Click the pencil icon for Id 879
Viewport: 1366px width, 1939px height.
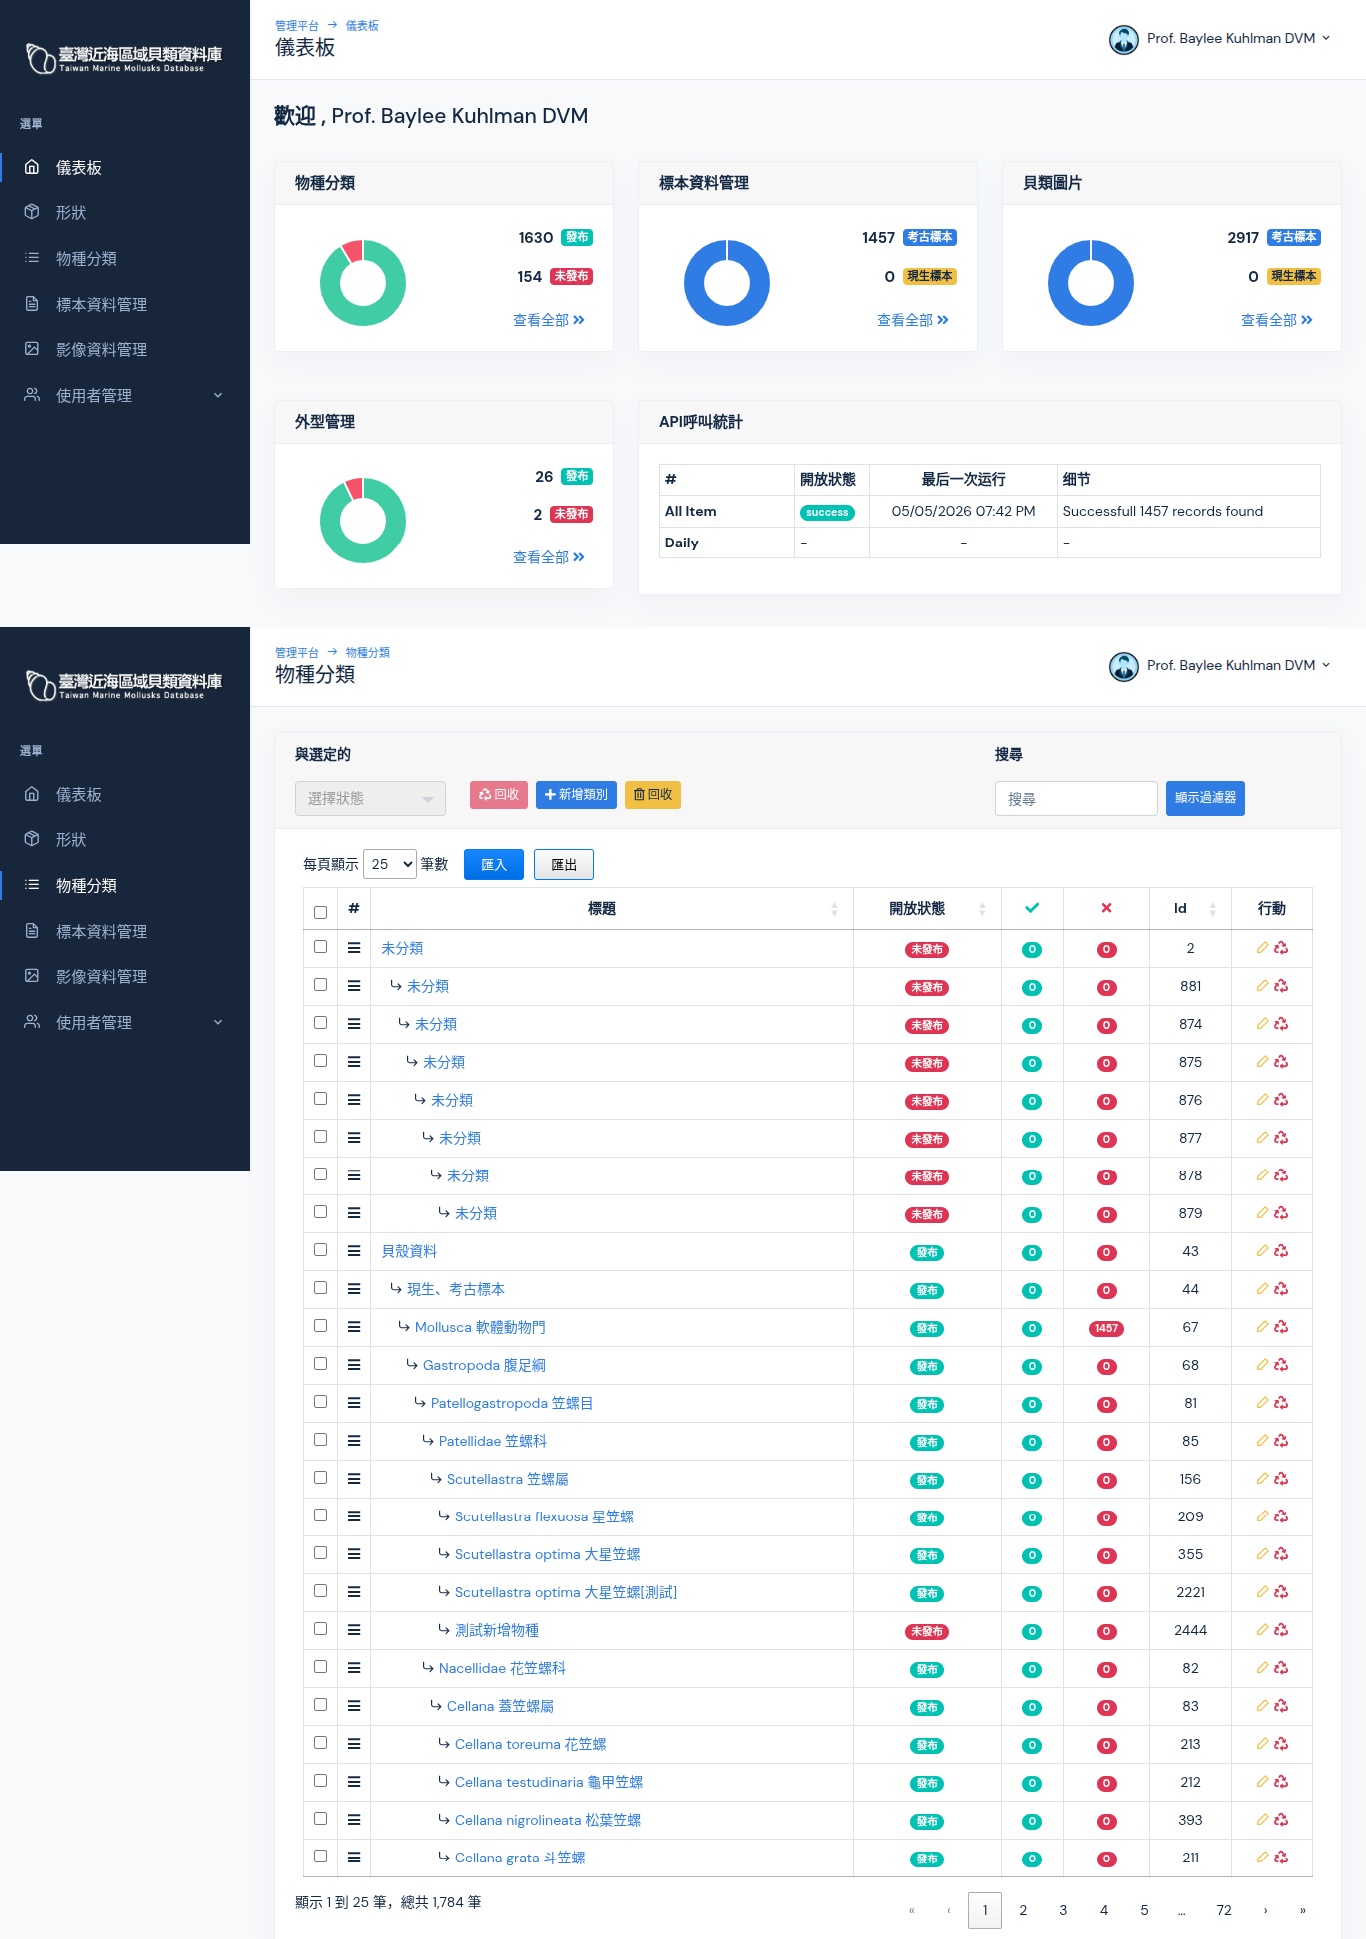point(1262,1213)
